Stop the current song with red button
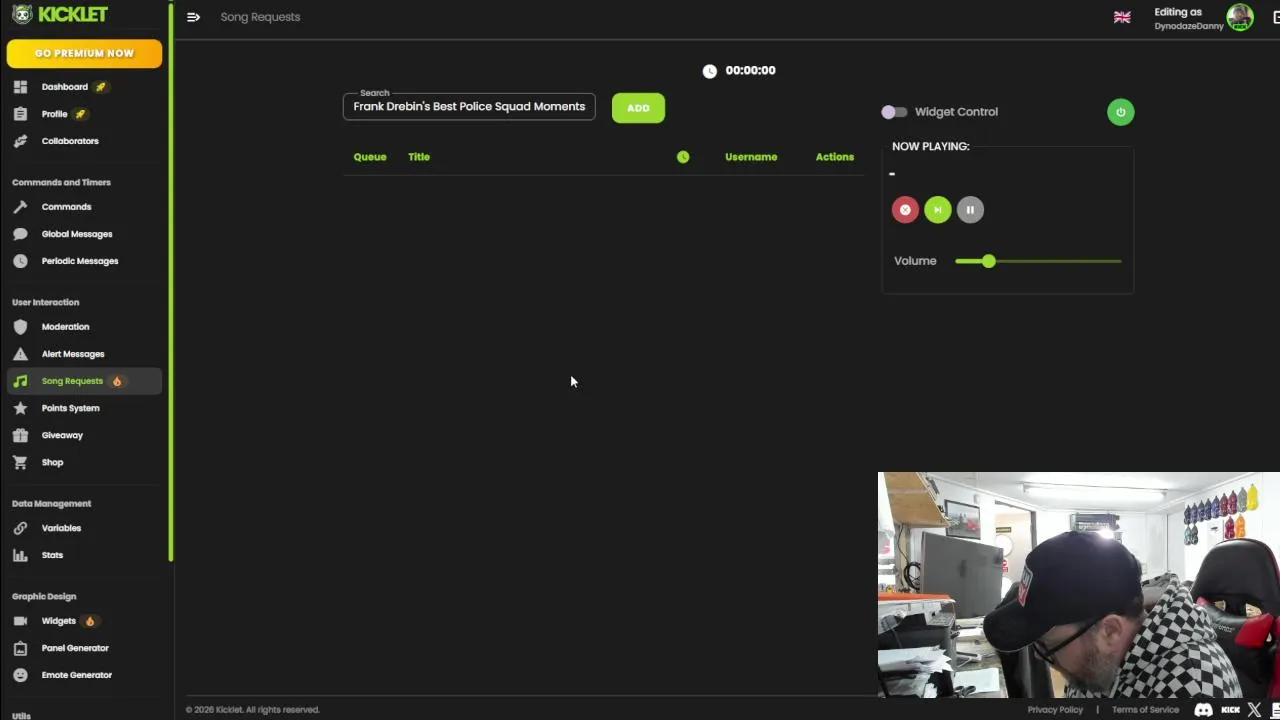This screenshot has width=1280, height=720. [905, 210]
